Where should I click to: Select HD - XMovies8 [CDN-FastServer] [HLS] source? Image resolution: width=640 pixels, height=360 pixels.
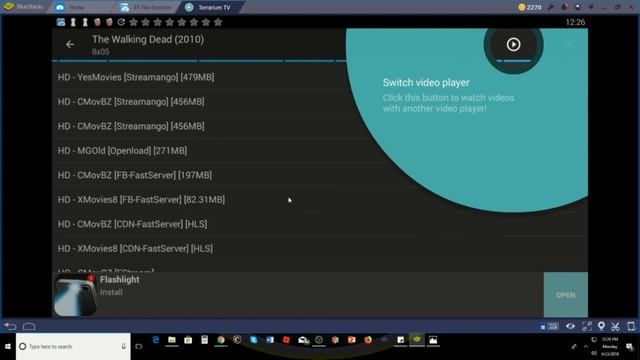(x=320, y=249)
